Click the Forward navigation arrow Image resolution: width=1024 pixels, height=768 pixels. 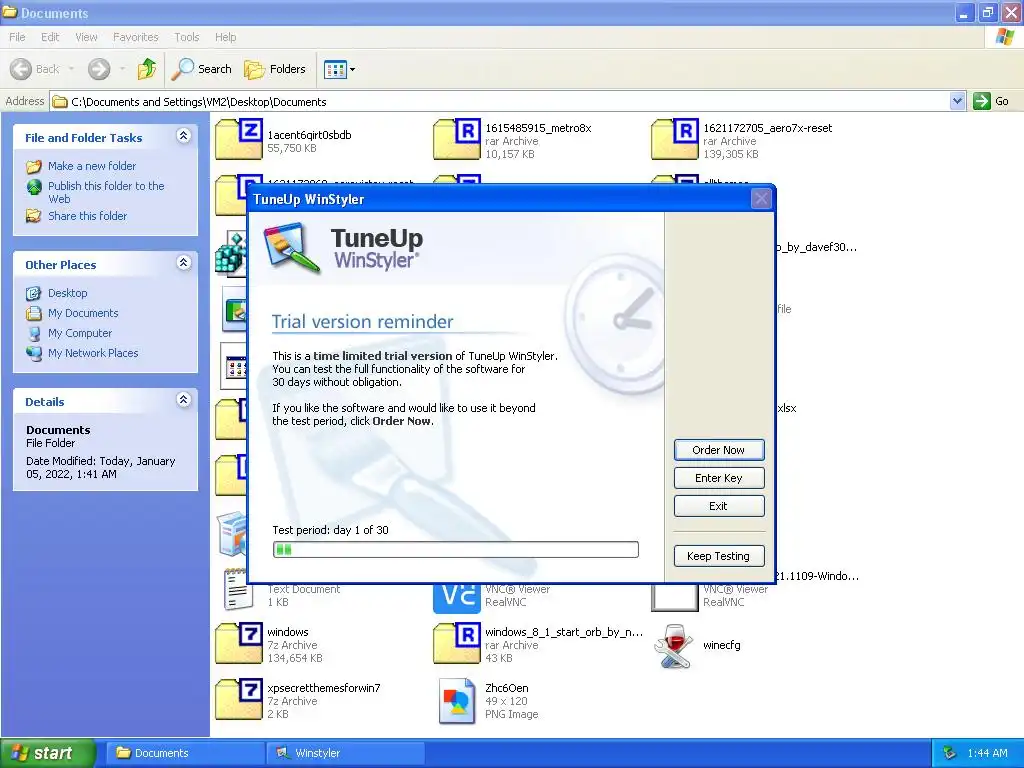[99, 69]
